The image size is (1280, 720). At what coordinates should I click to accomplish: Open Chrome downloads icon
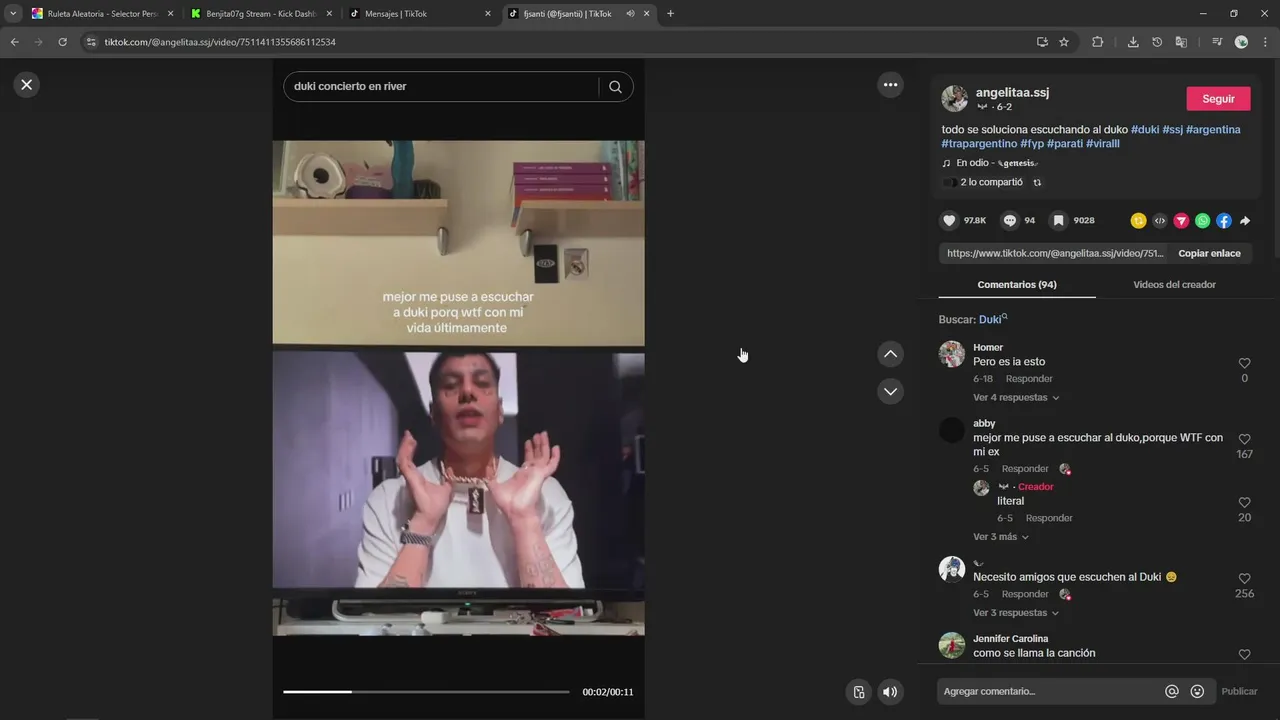tap(1133, 42)
